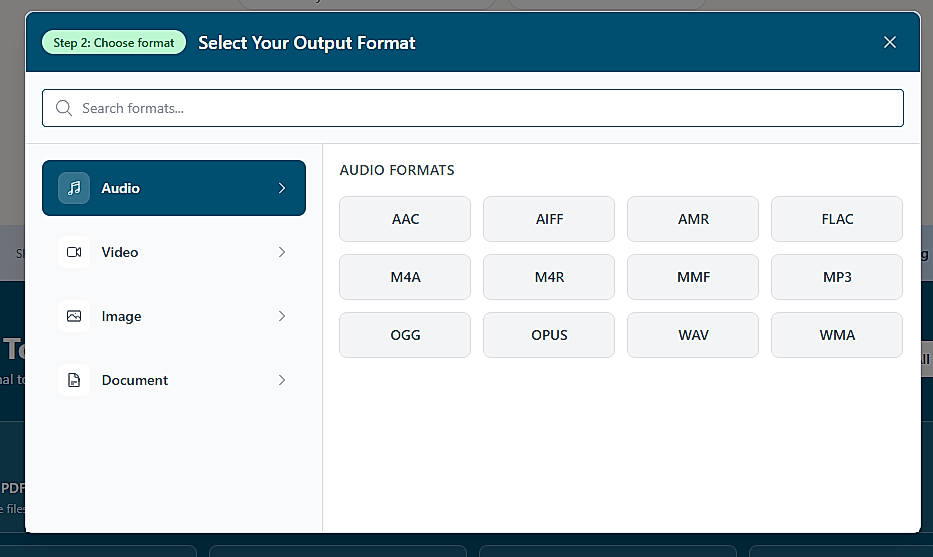933x557 pixels.
Task: Switch to the Image category
Action: (174, 316)
